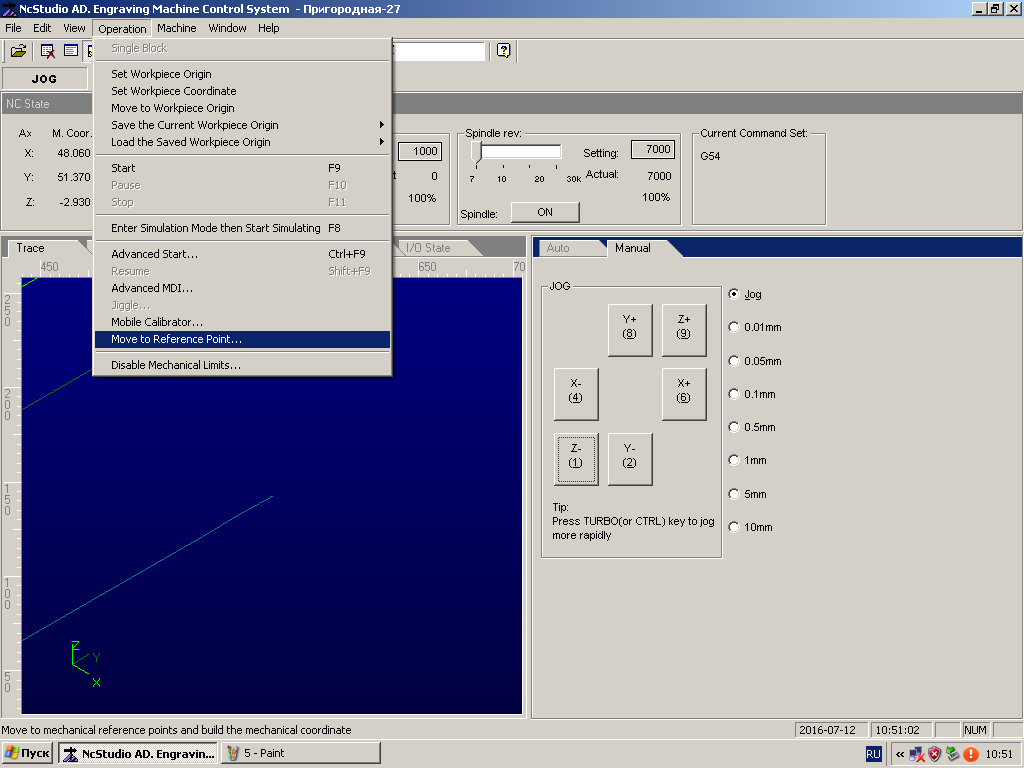Click the X+ (6) jog button

(x=684, y=394)
